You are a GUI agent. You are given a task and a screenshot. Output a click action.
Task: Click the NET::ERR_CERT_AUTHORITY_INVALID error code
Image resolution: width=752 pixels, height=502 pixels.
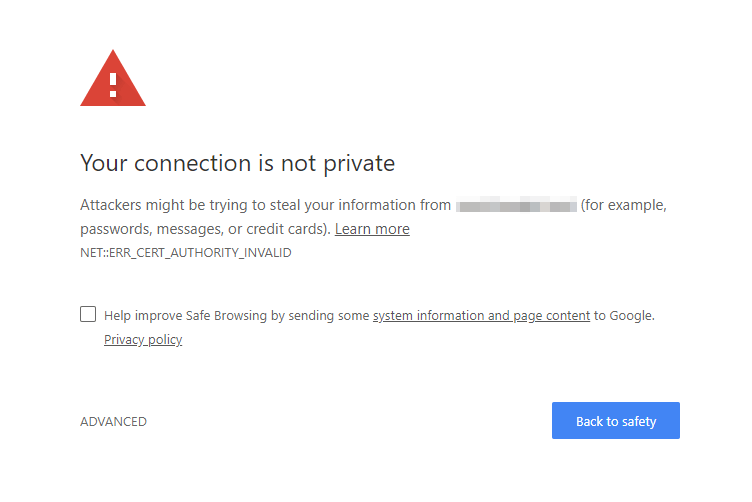[186, 253]
